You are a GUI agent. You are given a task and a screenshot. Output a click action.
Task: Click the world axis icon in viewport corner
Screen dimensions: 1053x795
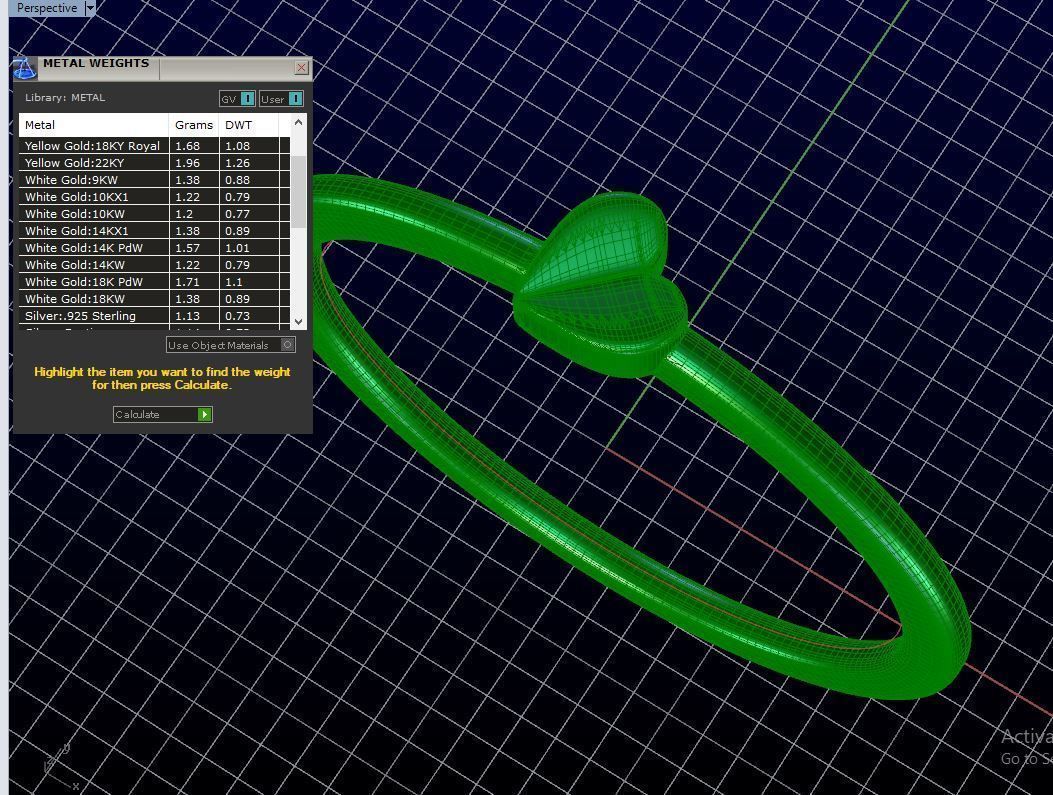[61, 767]
